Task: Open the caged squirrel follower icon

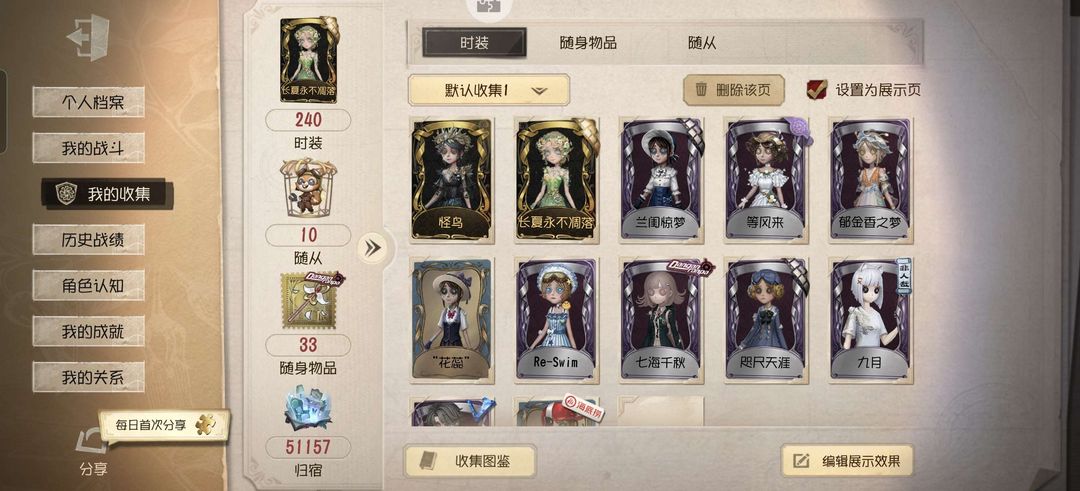Action: (308, 189)
